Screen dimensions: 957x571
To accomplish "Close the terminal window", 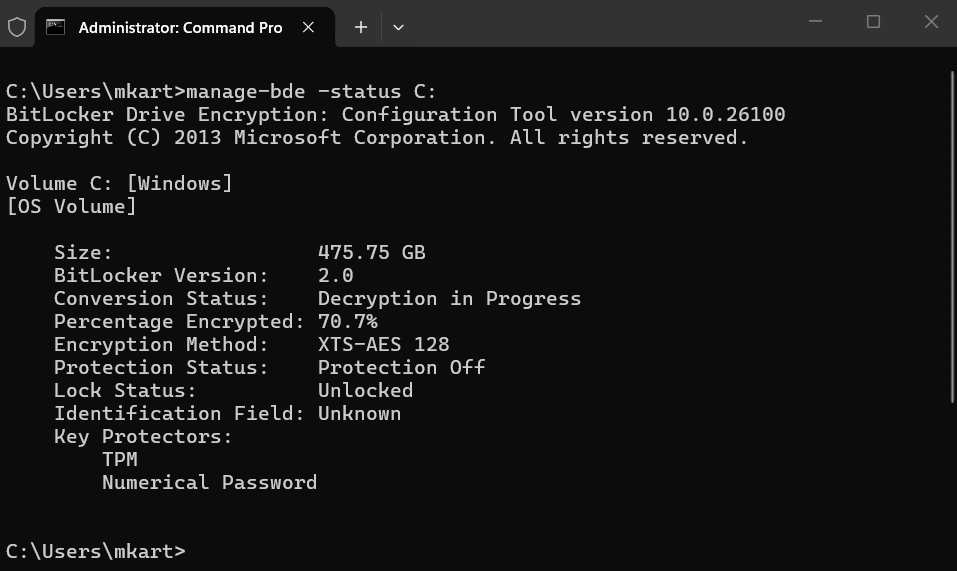I will [x=931, y=22].
